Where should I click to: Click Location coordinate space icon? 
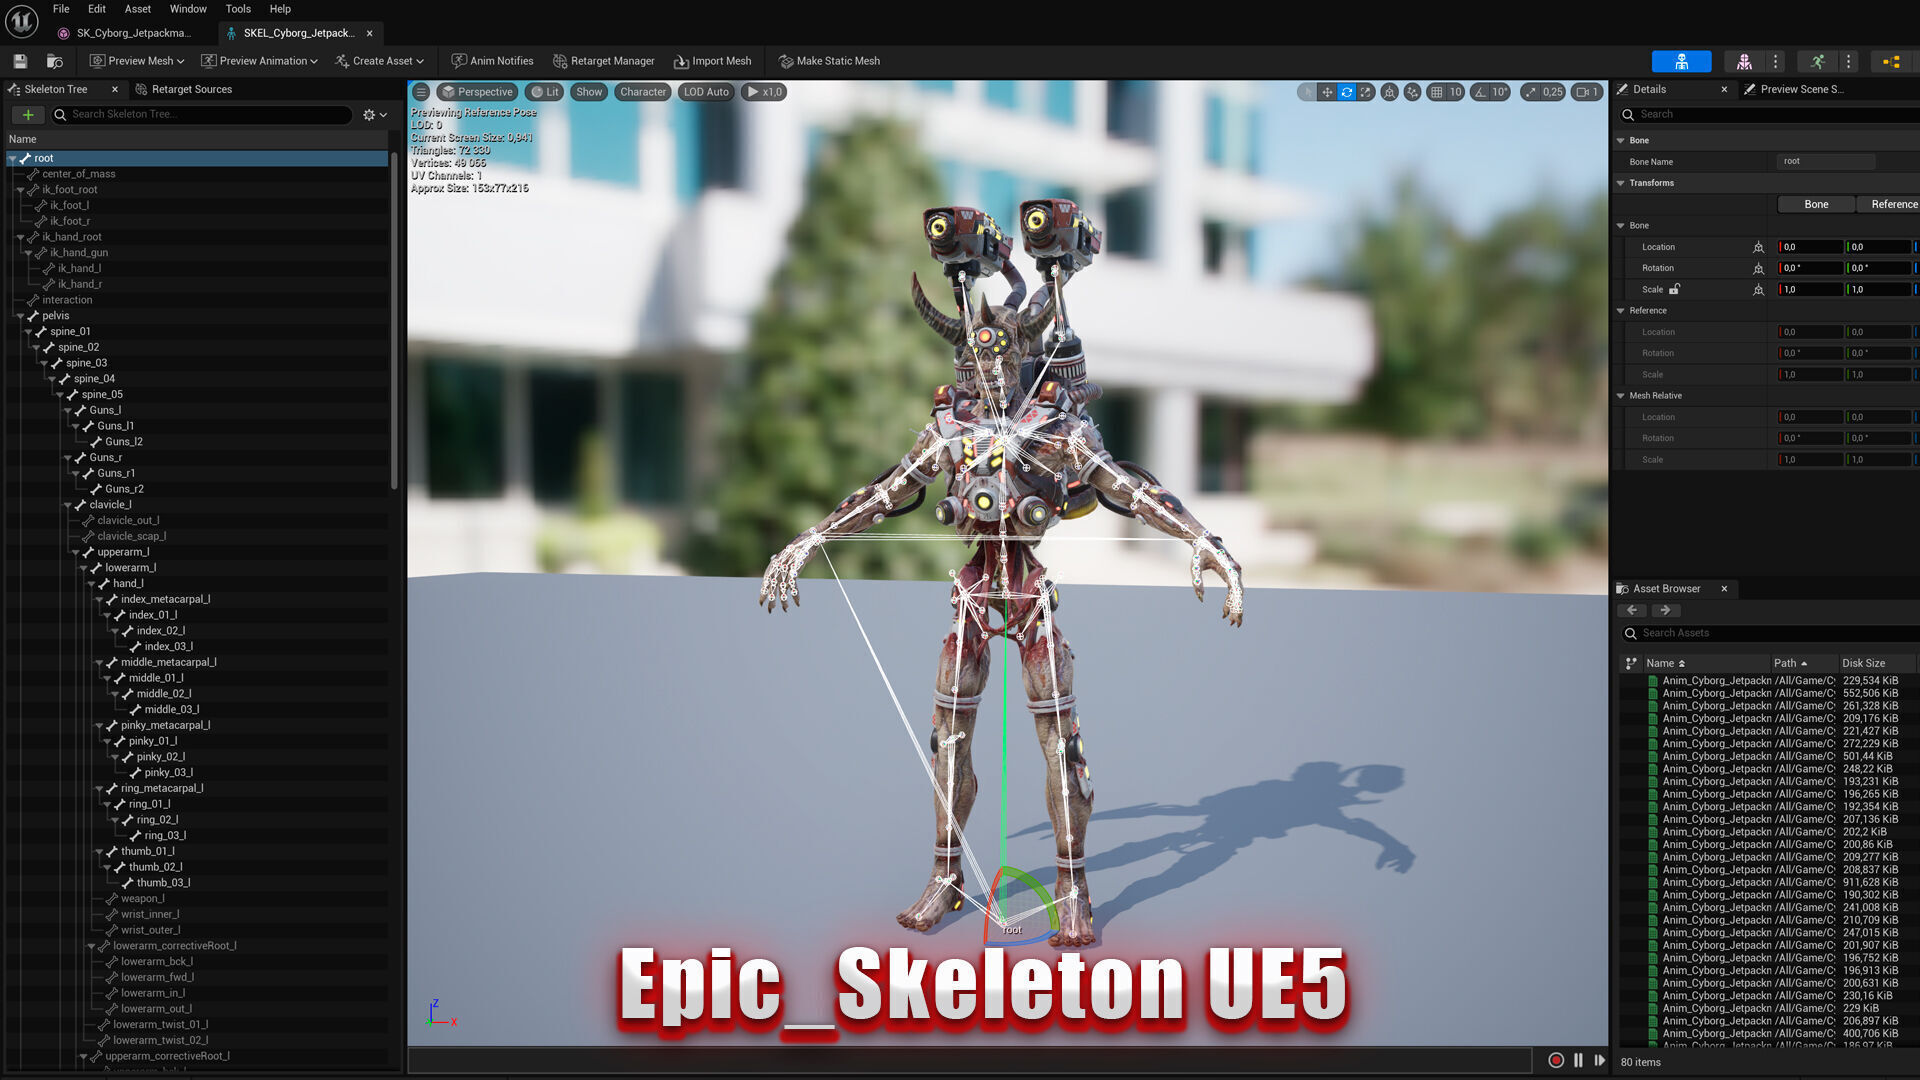click(x=1758, y=247)
